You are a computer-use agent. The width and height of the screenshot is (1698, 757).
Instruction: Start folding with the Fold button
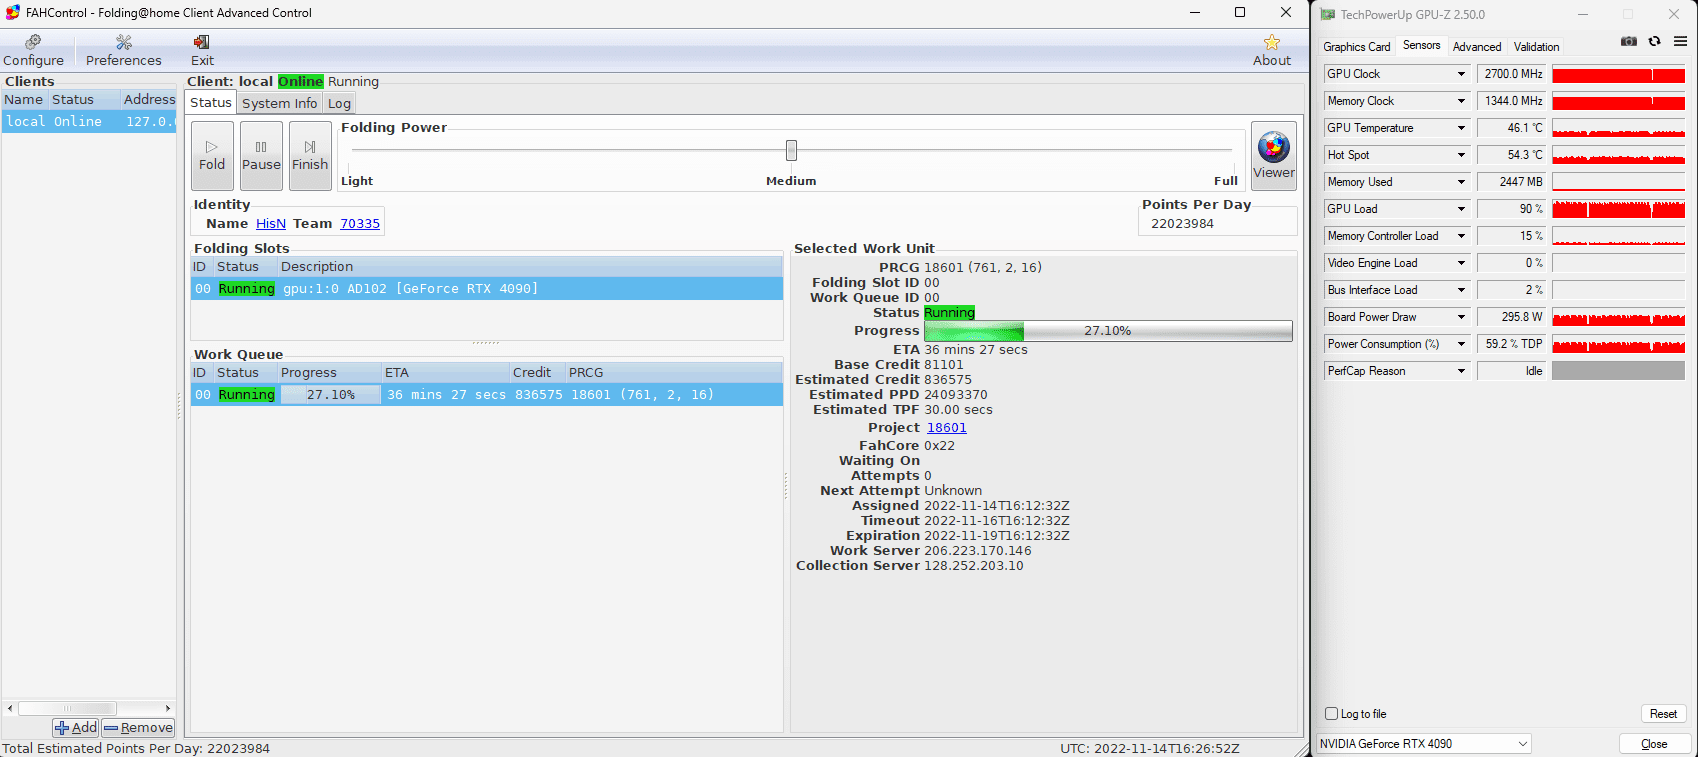coord(212,156)
